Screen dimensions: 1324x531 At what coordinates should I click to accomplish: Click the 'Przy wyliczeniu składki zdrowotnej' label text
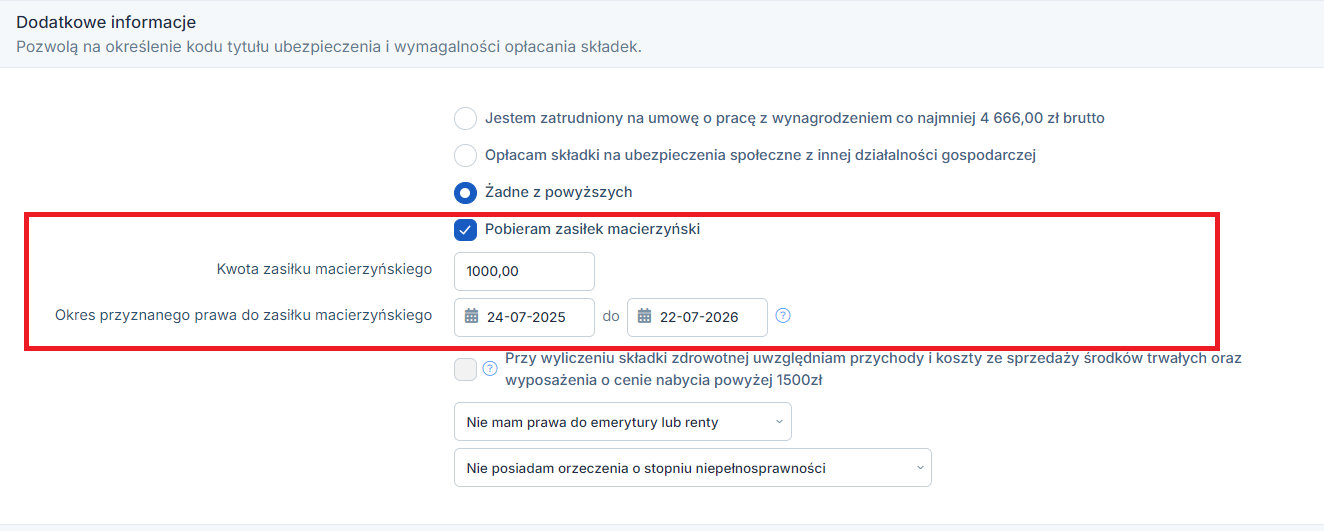pos(873,369)
